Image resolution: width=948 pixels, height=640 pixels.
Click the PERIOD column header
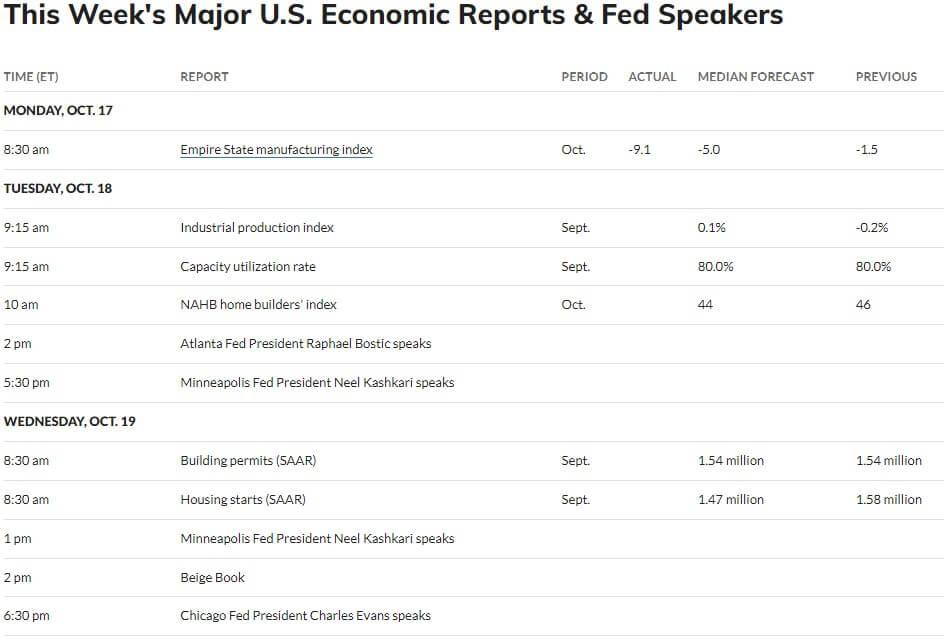click(584, 77)
